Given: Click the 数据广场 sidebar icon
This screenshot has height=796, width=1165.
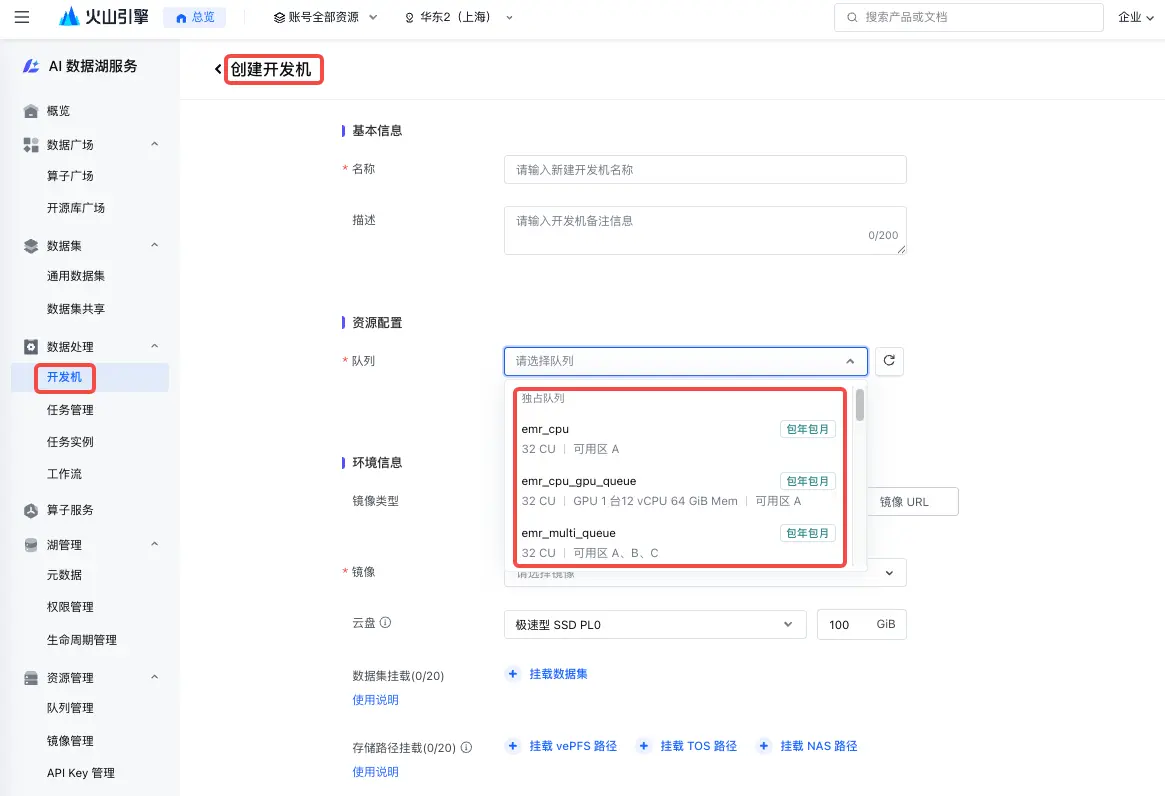Looking at the screenshot, I should pos(30,144).
